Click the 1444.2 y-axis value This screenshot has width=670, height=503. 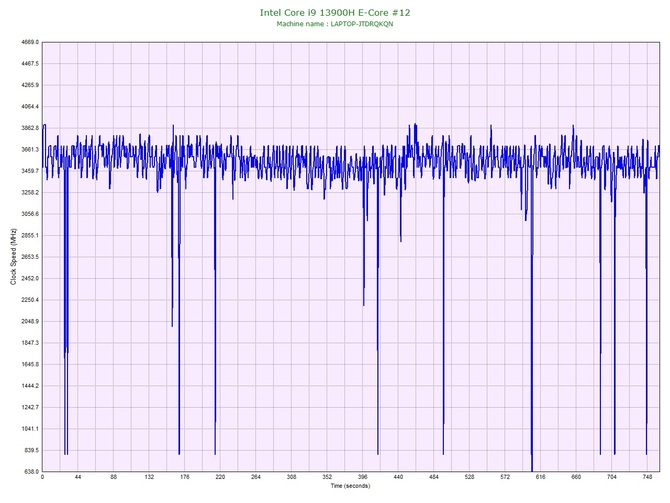pyautogui.click(x=30, y=385)
